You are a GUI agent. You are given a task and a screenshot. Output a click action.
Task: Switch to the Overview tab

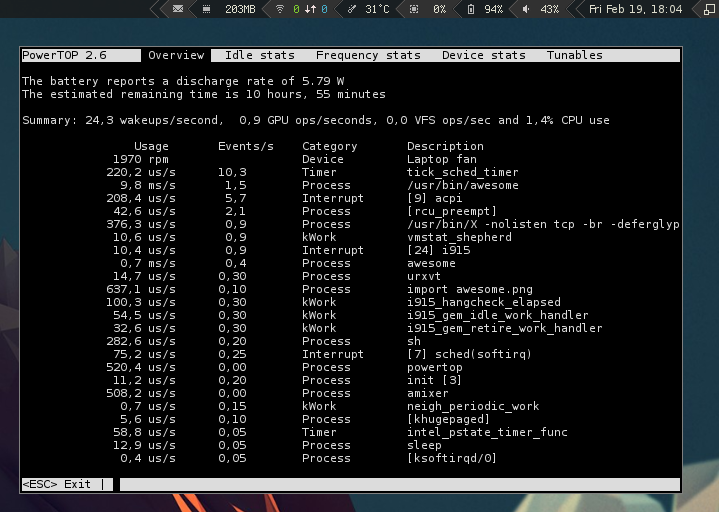[x=176, y=55]
